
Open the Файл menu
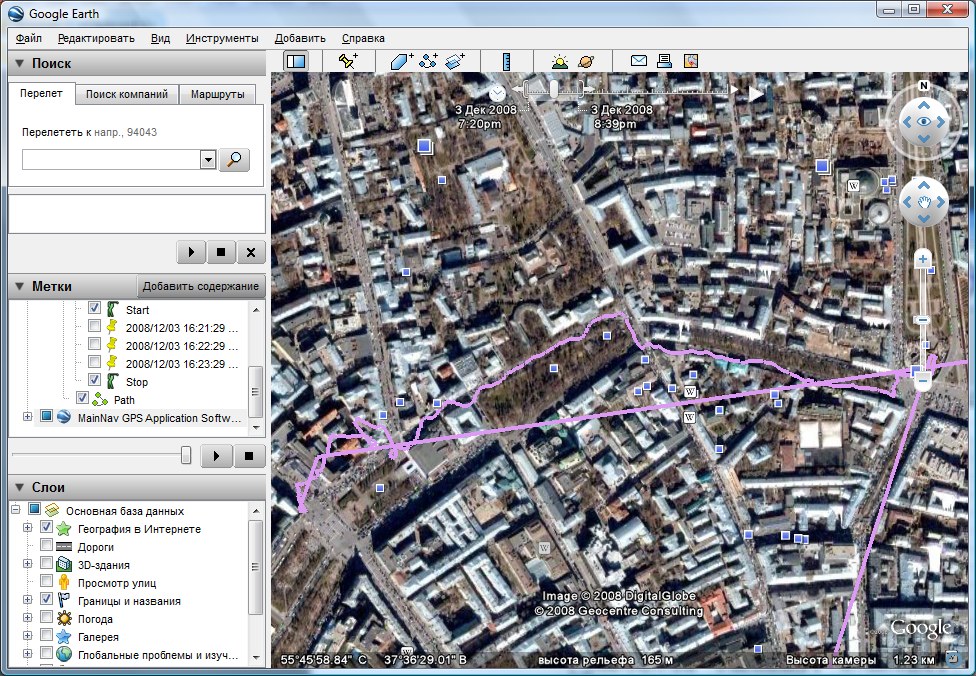point(29,38)
